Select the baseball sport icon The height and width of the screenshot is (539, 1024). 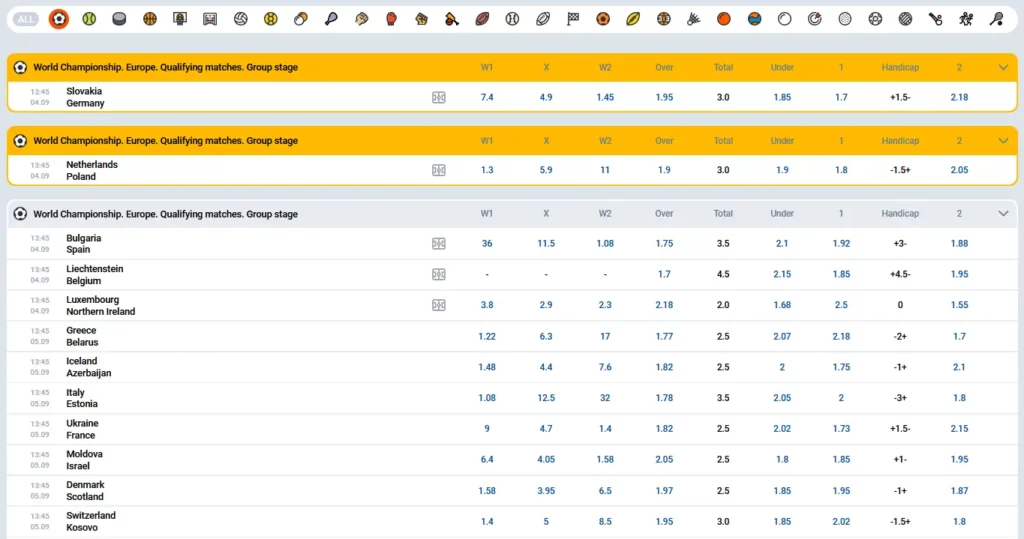click(x=512, y=19)
